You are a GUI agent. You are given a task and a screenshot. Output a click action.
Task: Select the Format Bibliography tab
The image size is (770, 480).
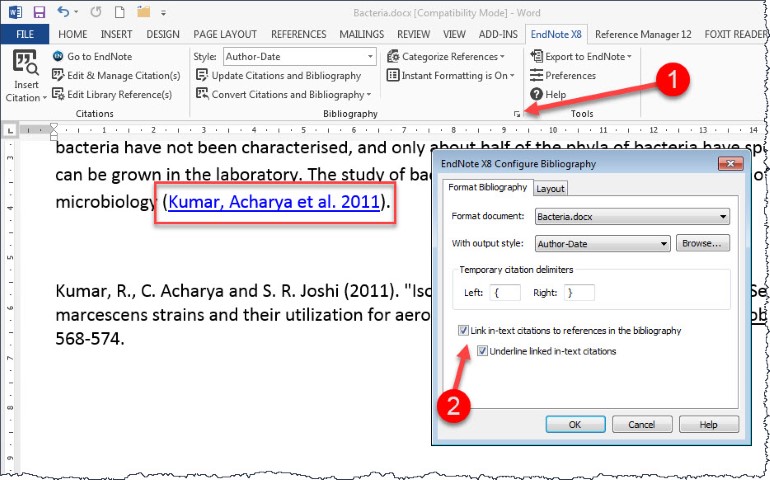[x=487, y=187]
